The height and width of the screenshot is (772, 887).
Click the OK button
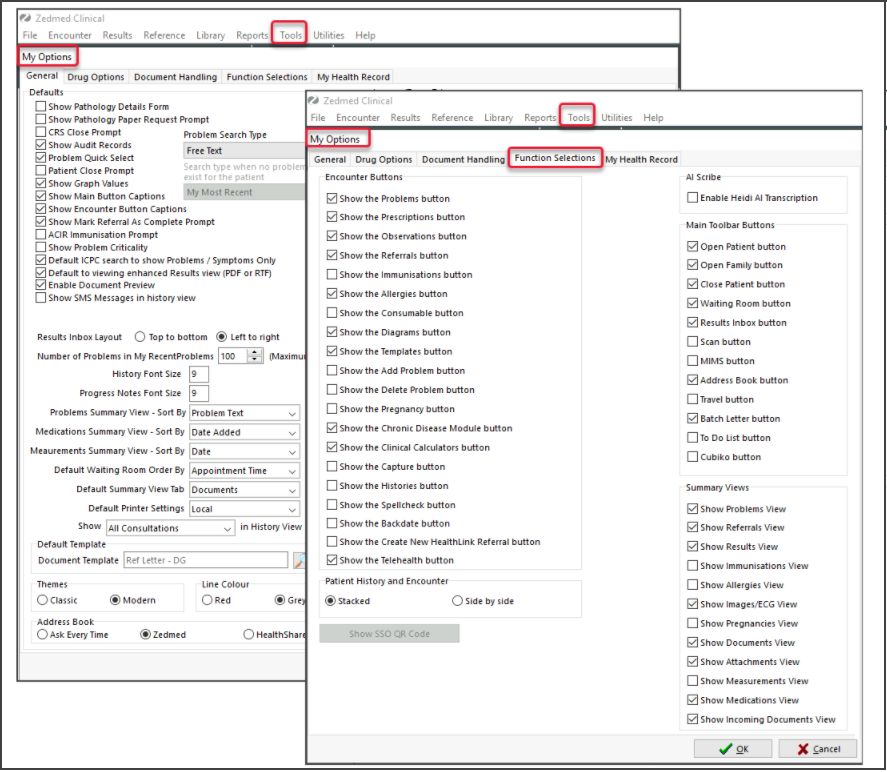coord(733,748)
